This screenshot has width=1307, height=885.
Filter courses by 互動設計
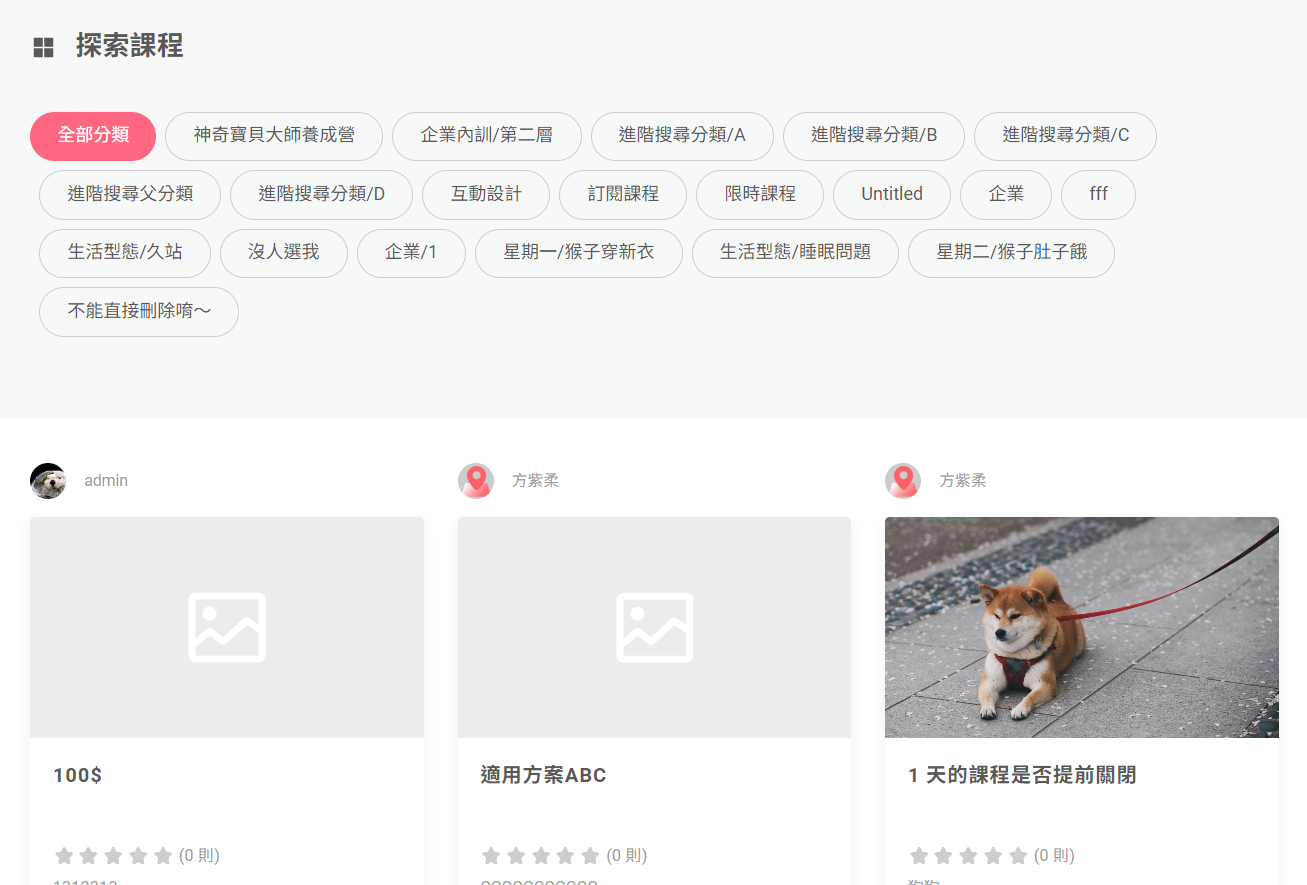(x=486, y=195)
